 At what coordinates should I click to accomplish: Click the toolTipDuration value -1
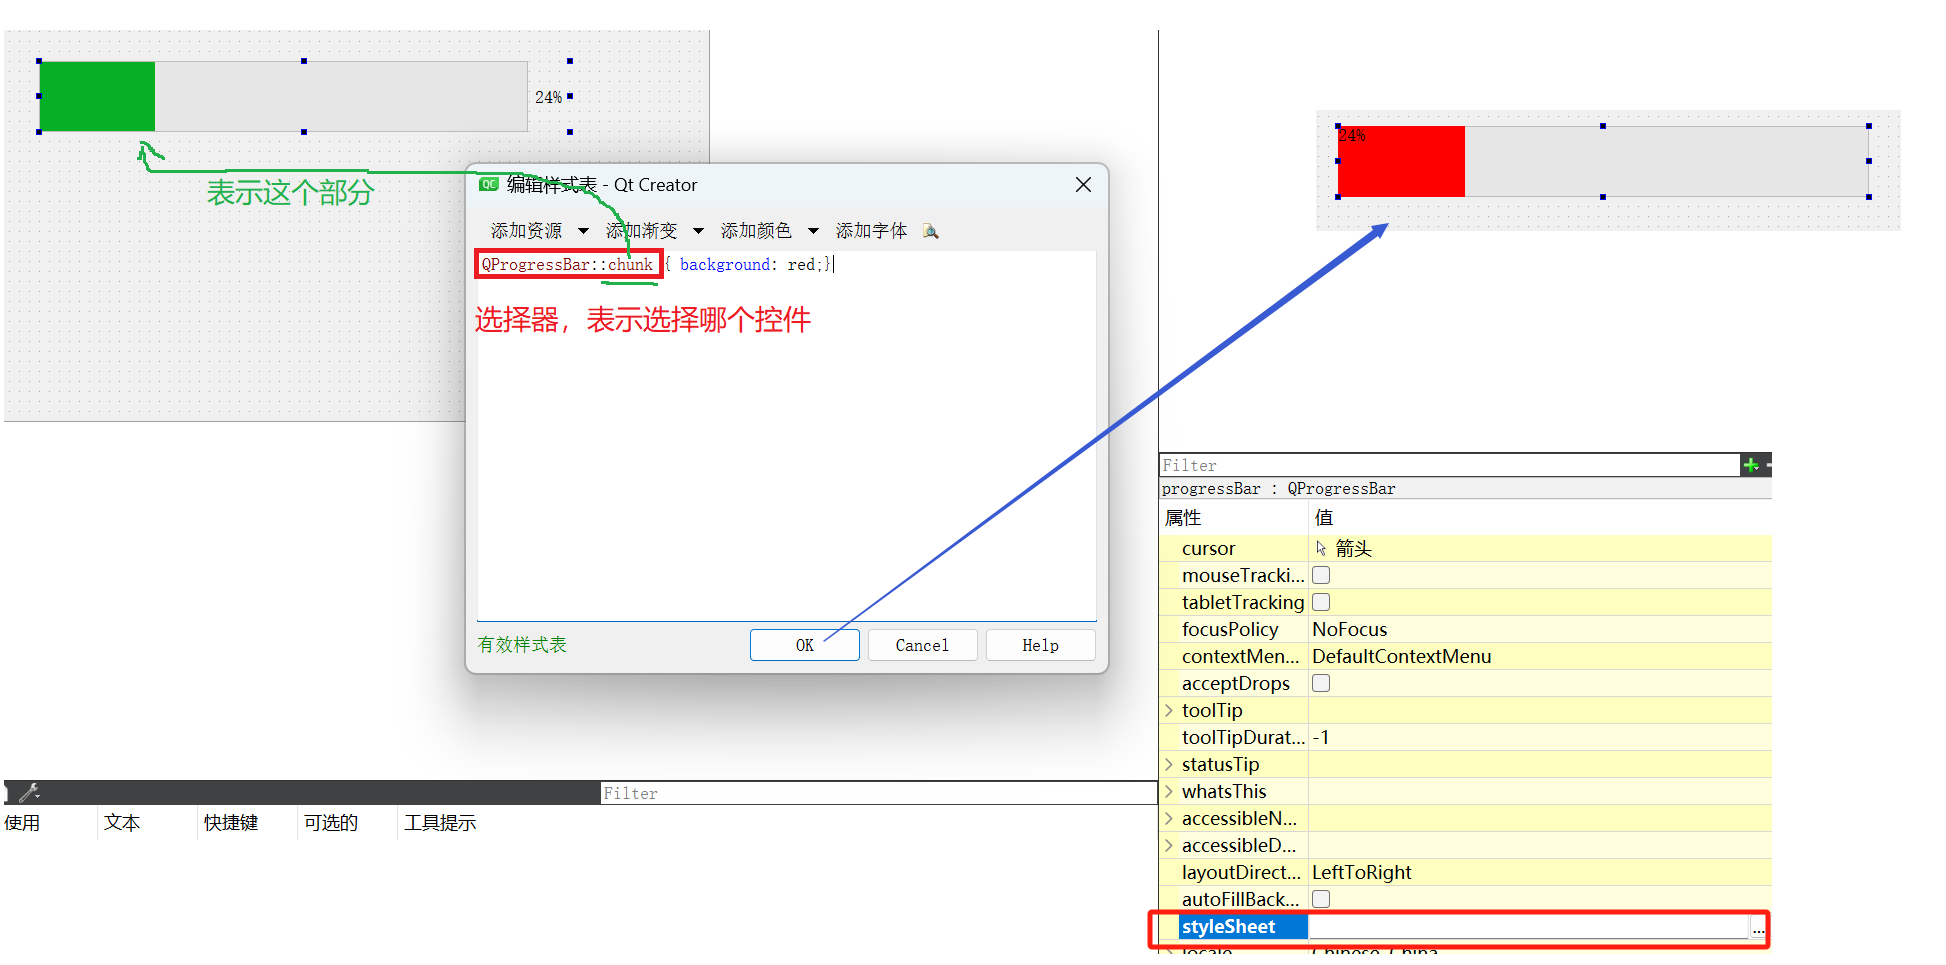1321,737
